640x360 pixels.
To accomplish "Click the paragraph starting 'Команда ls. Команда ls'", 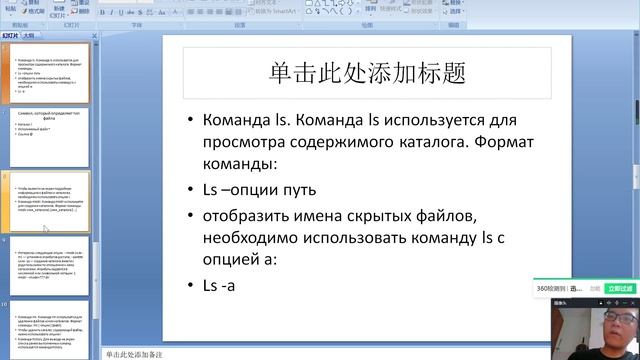I will pyautogui.click(x=368, y=142).
